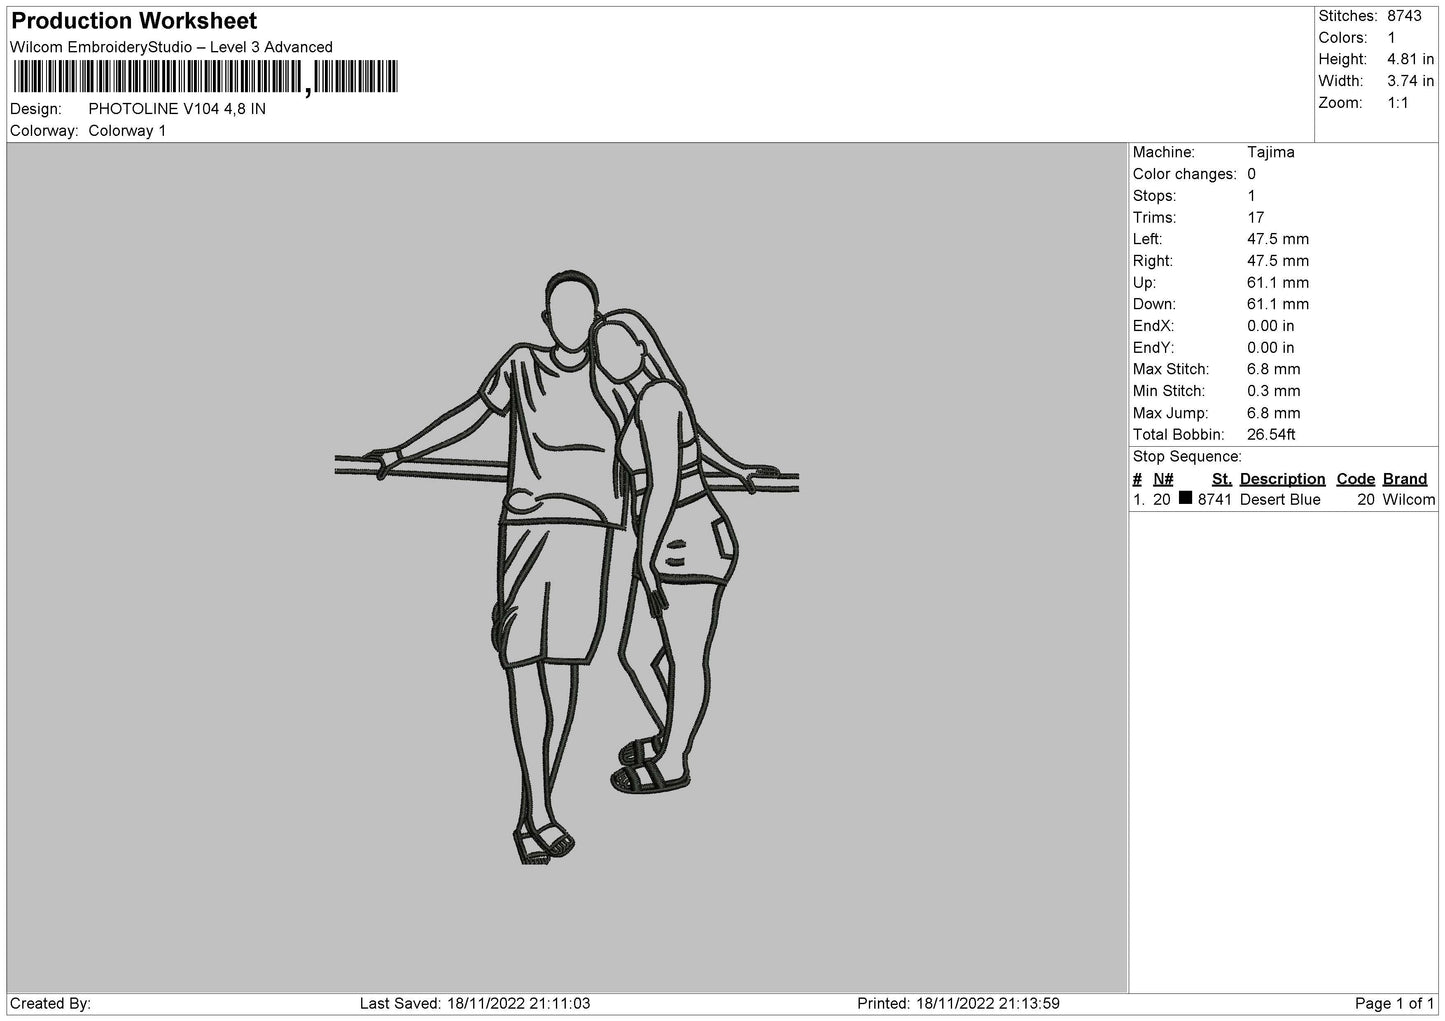Click the Colors value "1"
The width and height of the screenshot is (1445, 1021).
[x=1391, y=38]
